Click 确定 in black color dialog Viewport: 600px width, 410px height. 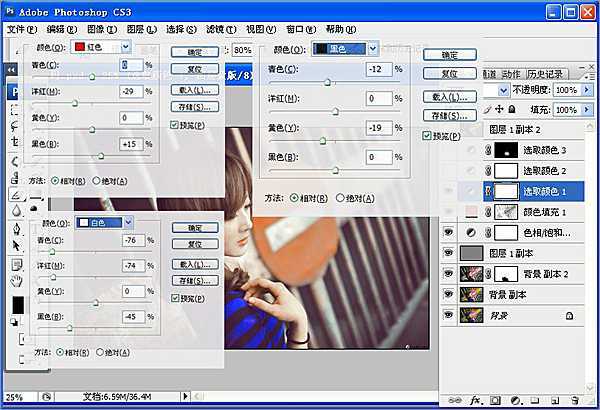tap(450, 55)
